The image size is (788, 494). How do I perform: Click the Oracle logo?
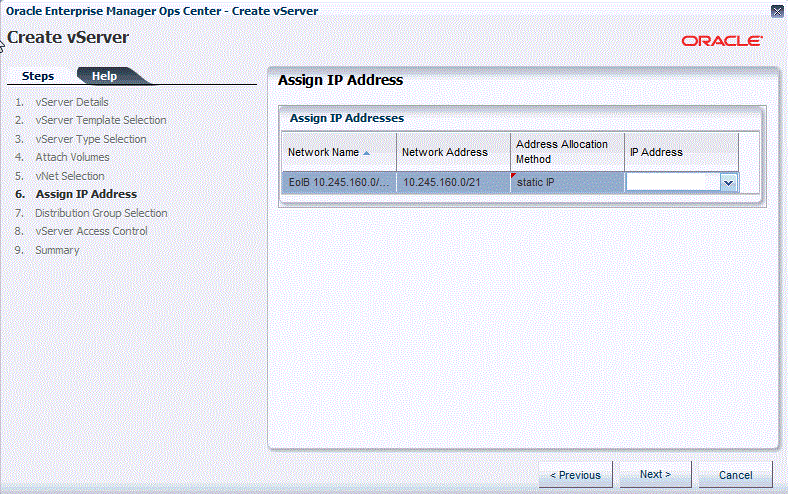tap(722, 41)
